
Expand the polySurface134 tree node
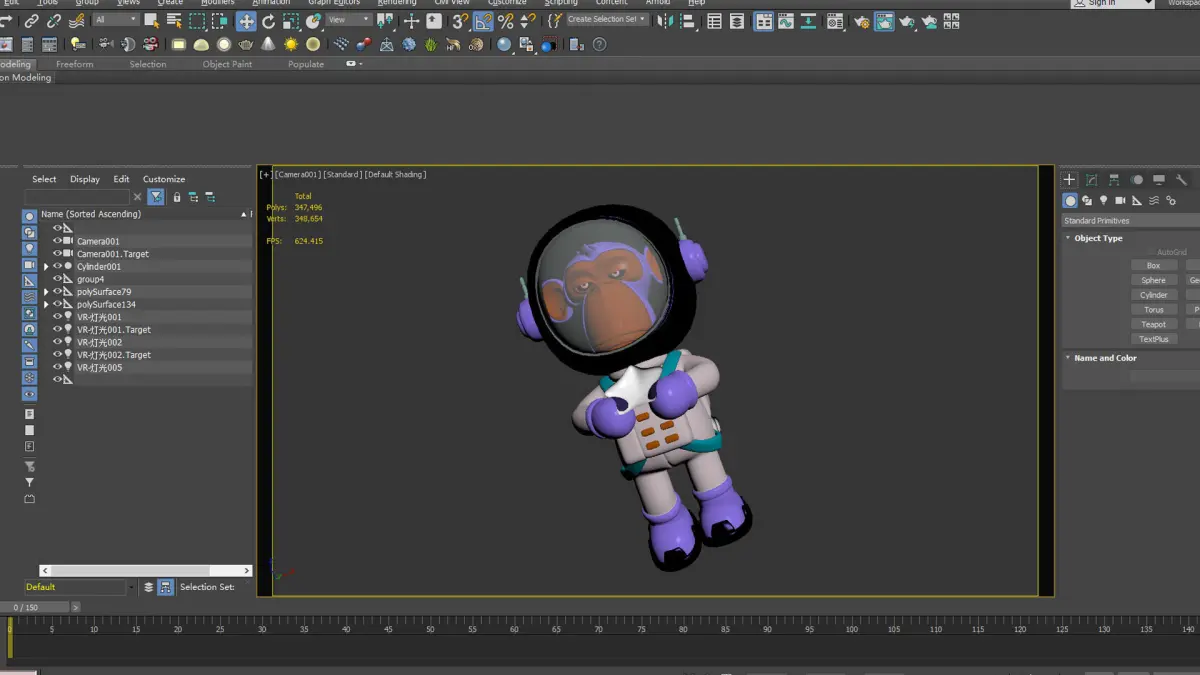[x=46, y=304]
